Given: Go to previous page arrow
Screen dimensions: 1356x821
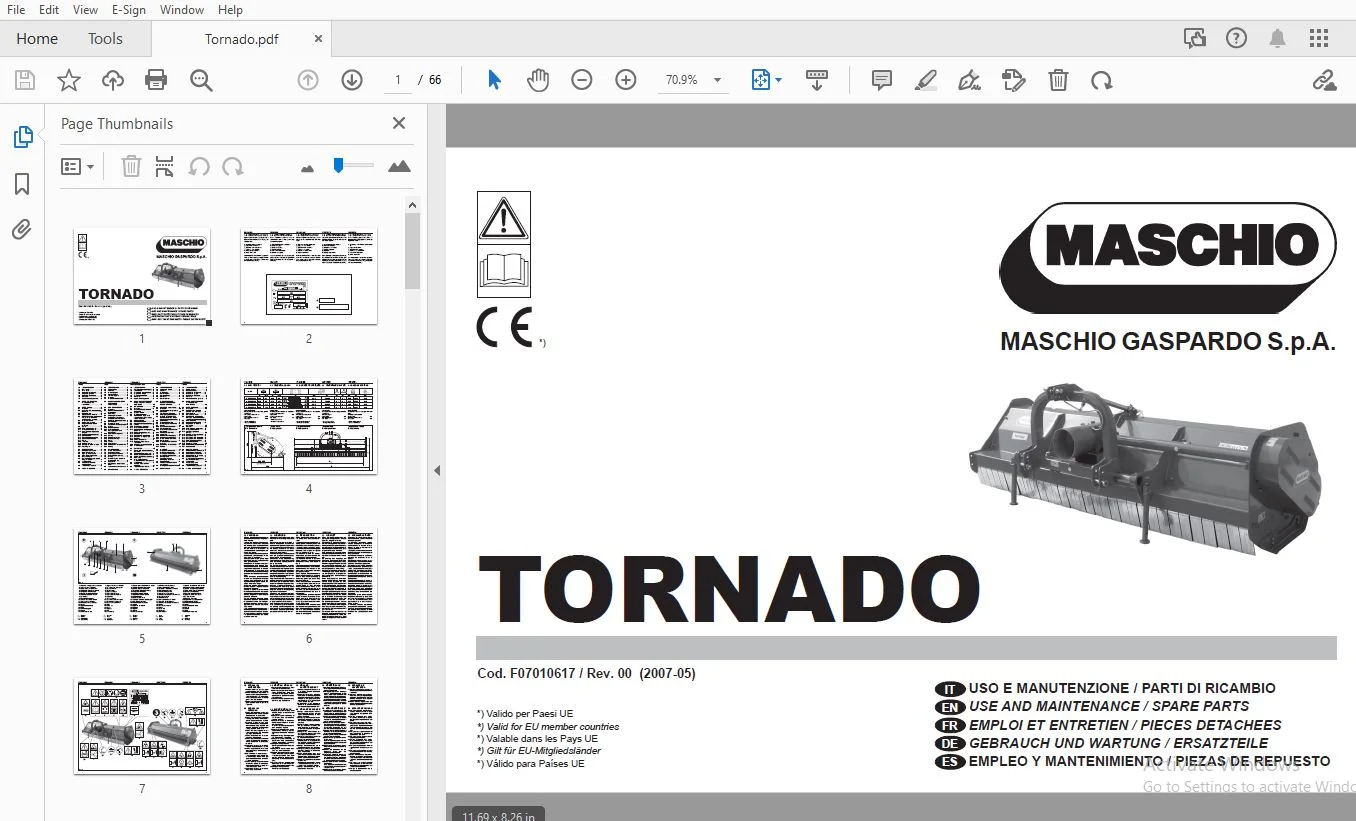Looking at the screenshot, I should (x=308, y=80).
